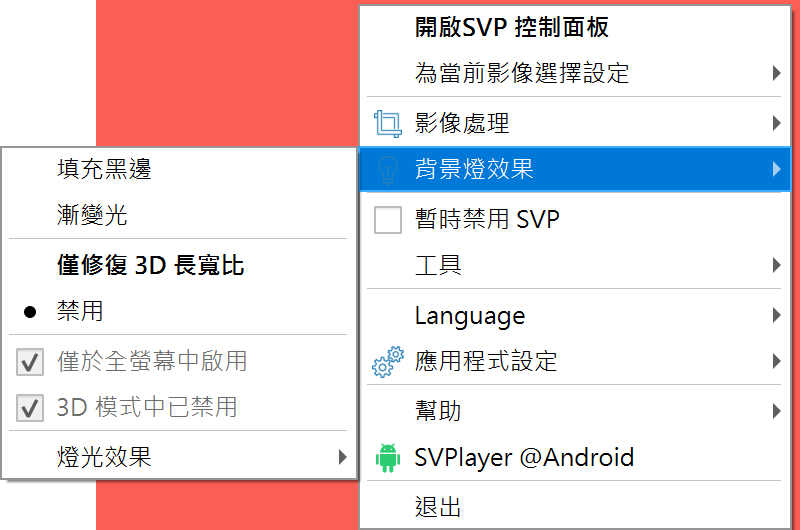Uncheck the 3D 模式中已禁用 checkbox

pos(30,408)
